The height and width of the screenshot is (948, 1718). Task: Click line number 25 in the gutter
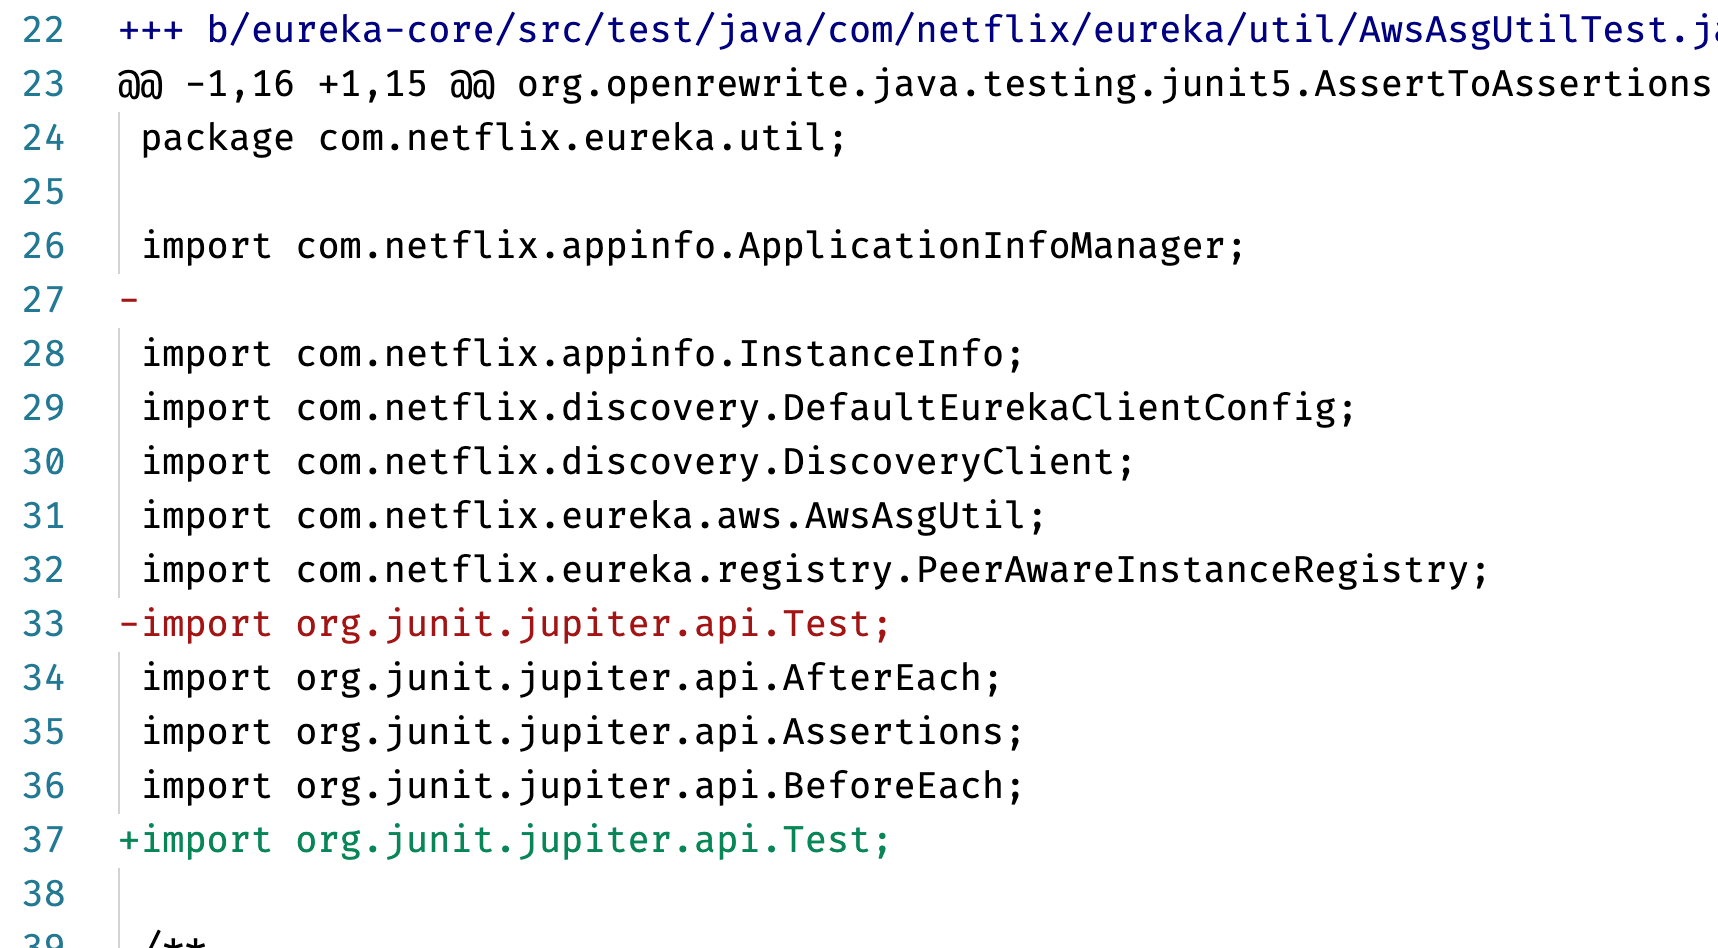[x=43, y=191]
